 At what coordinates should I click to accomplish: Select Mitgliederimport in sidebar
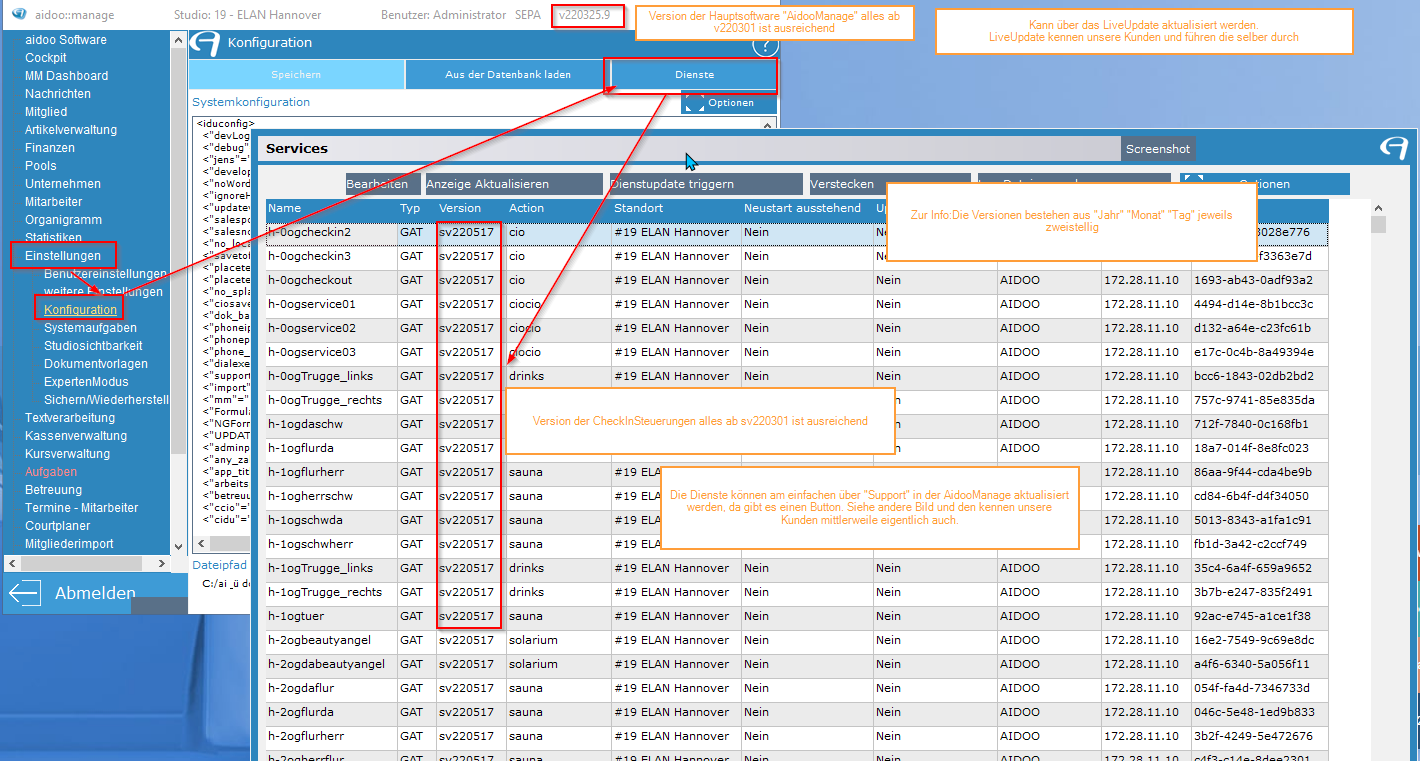(70, 544)
